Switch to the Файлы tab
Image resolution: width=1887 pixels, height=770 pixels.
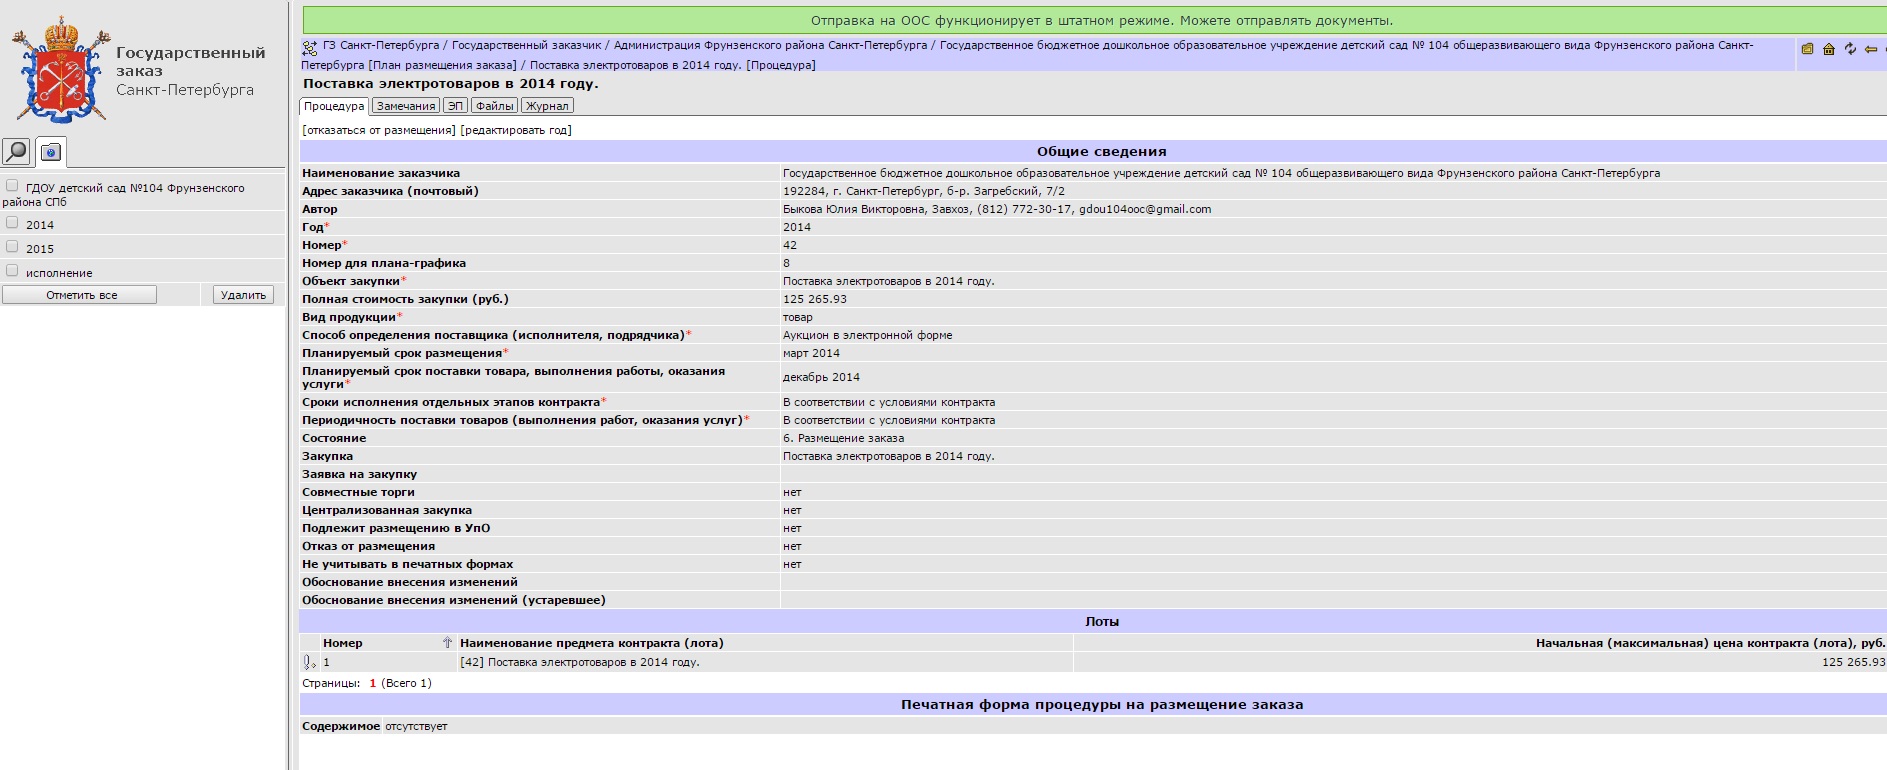(x=494, y=106)
